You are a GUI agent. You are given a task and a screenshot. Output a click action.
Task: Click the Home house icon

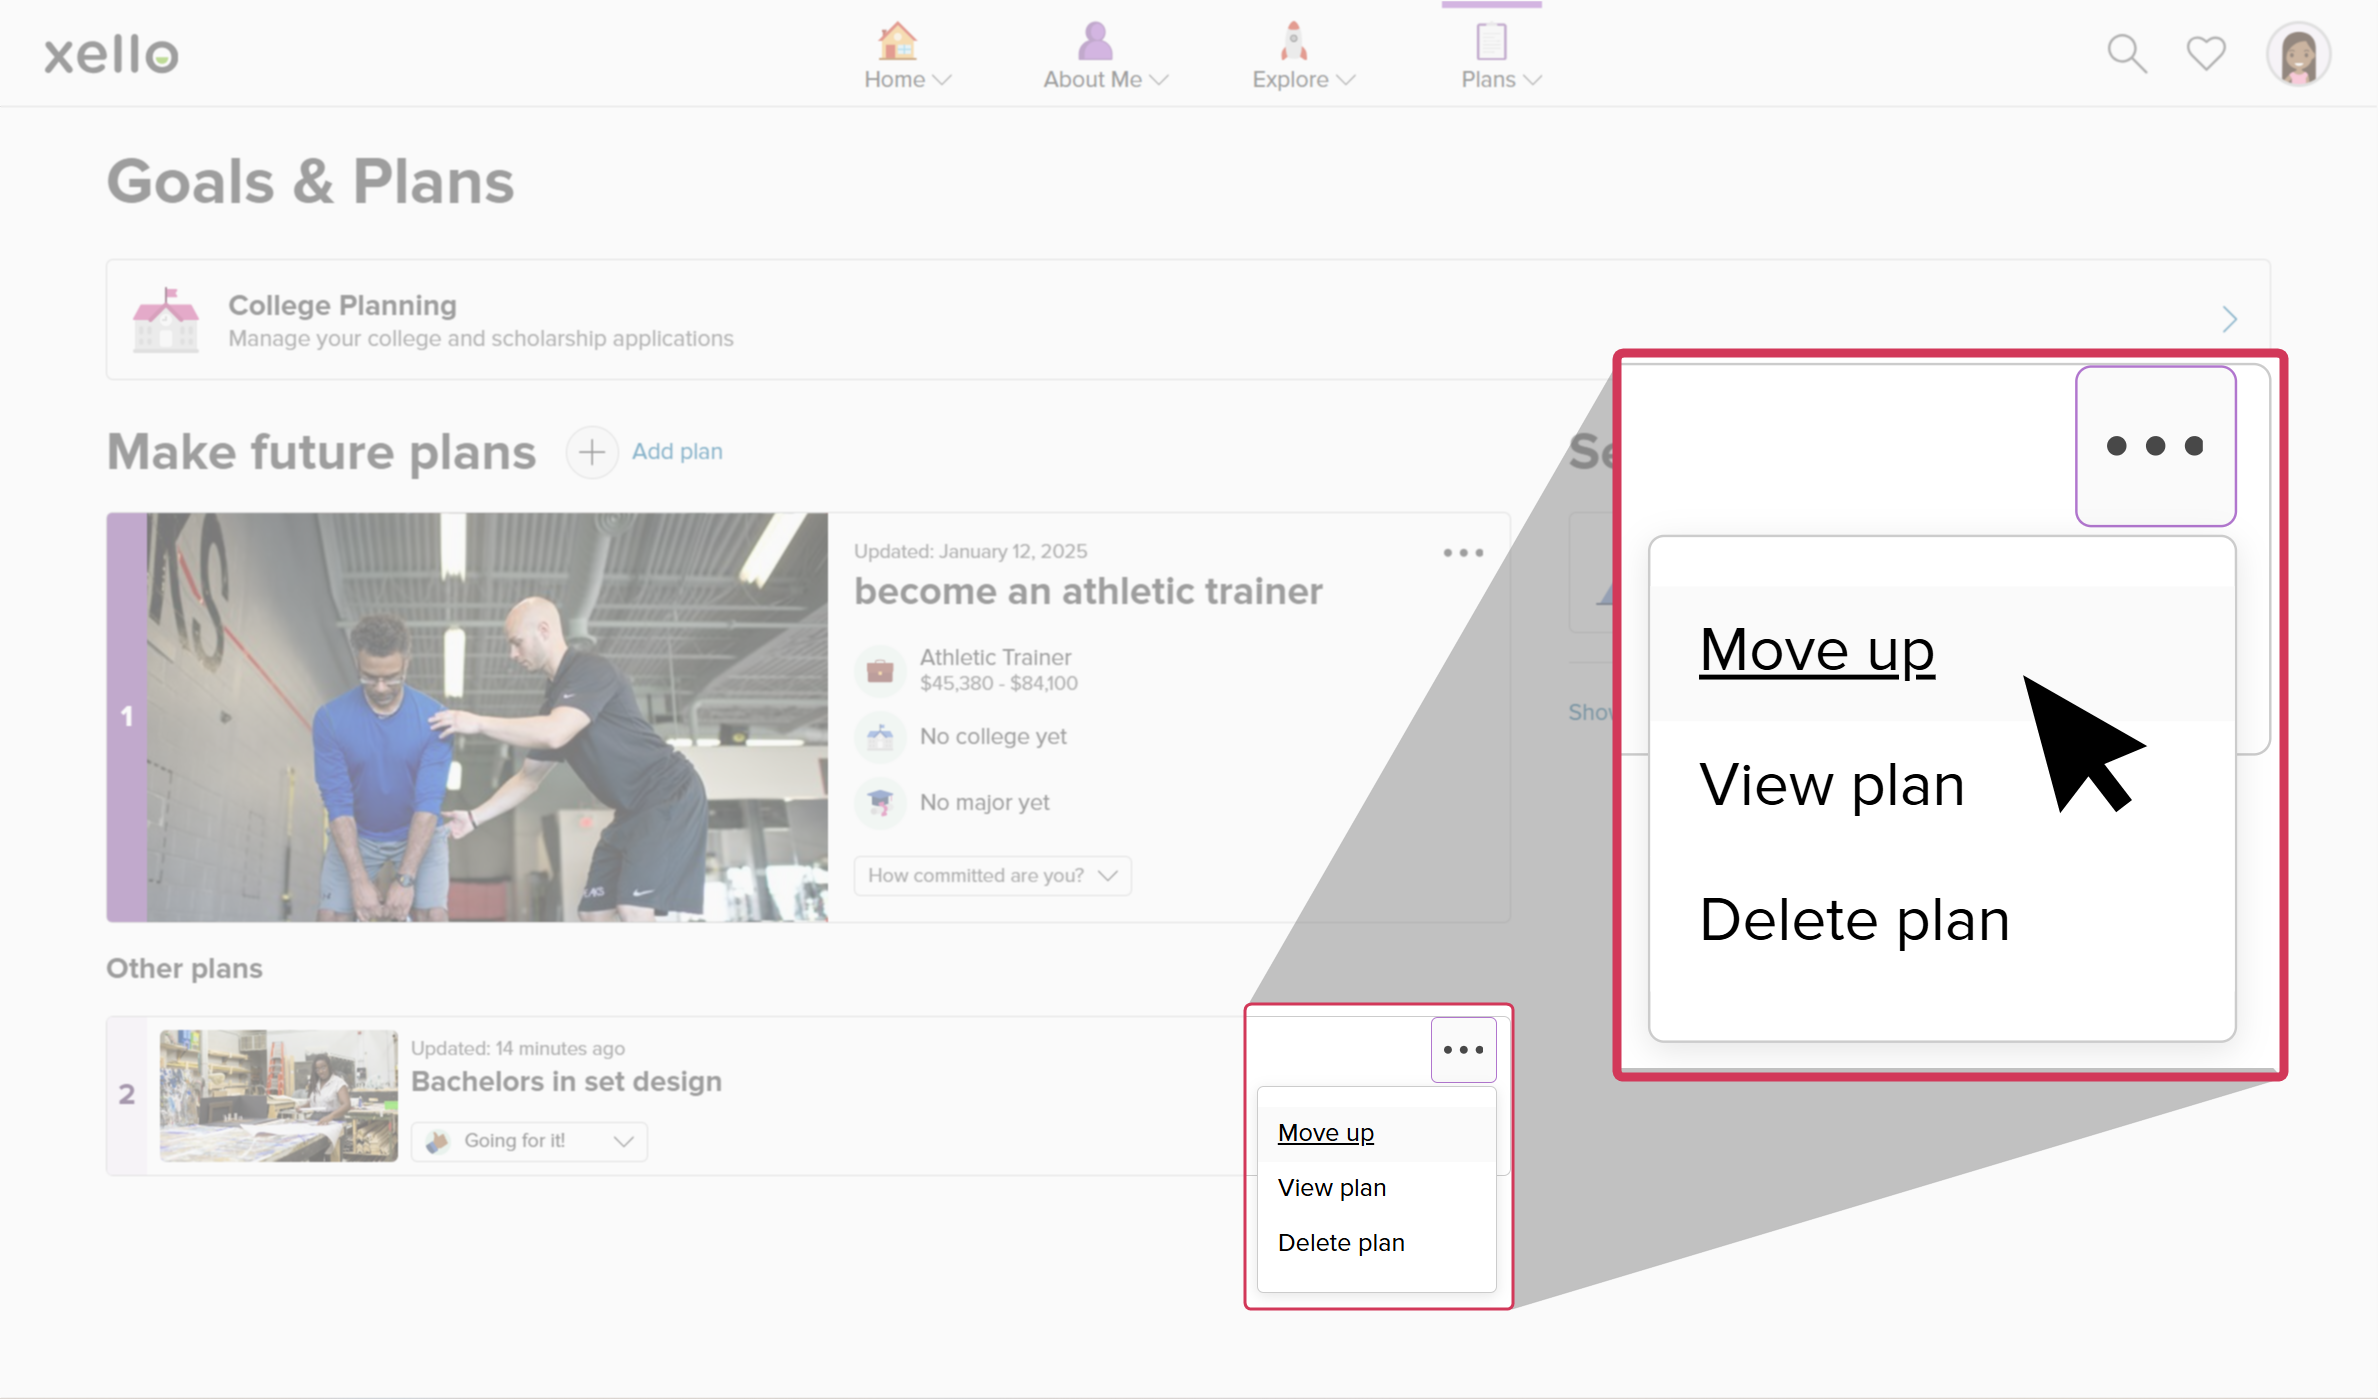(x=896, y=41)
